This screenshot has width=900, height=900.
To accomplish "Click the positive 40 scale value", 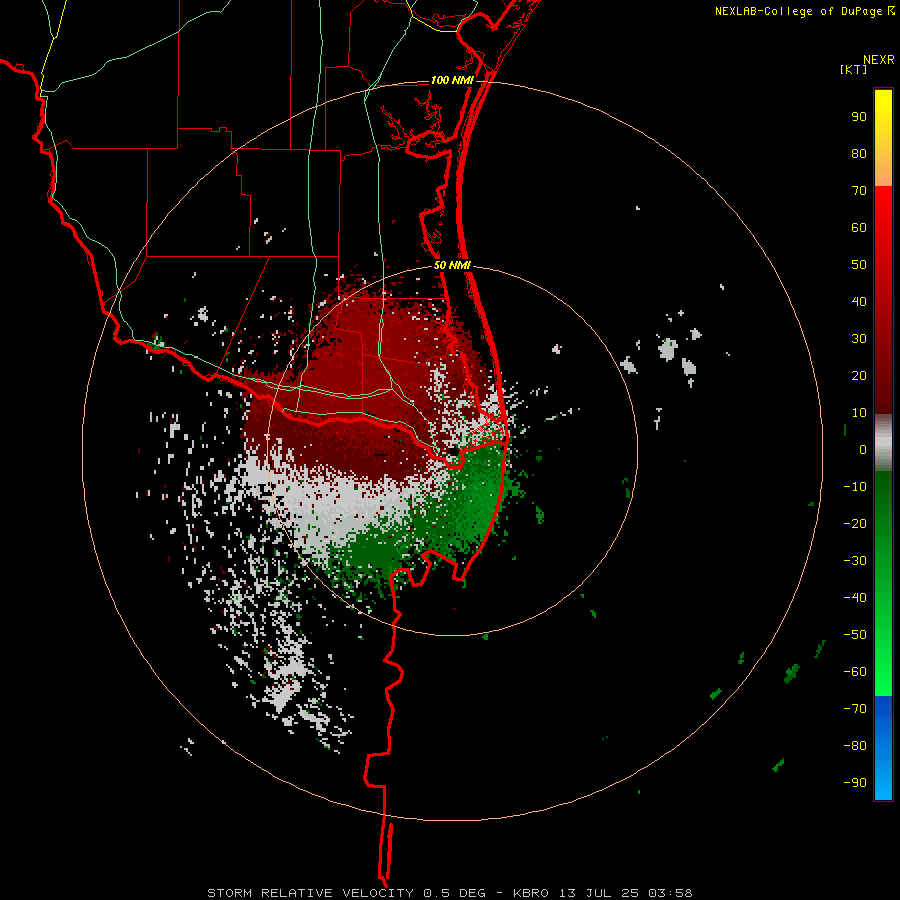I will [859, 301].
